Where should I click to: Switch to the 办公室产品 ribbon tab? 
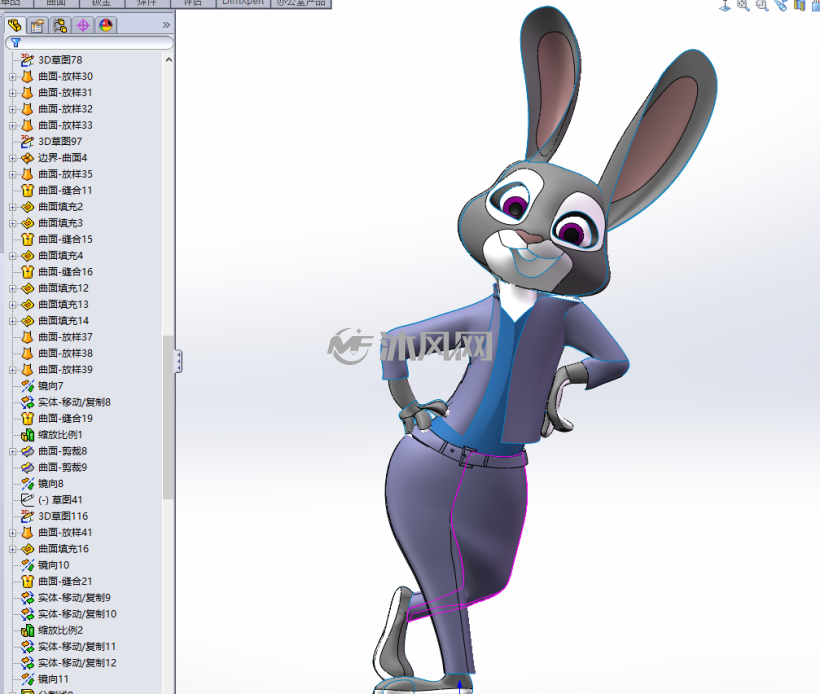[301, 3]
